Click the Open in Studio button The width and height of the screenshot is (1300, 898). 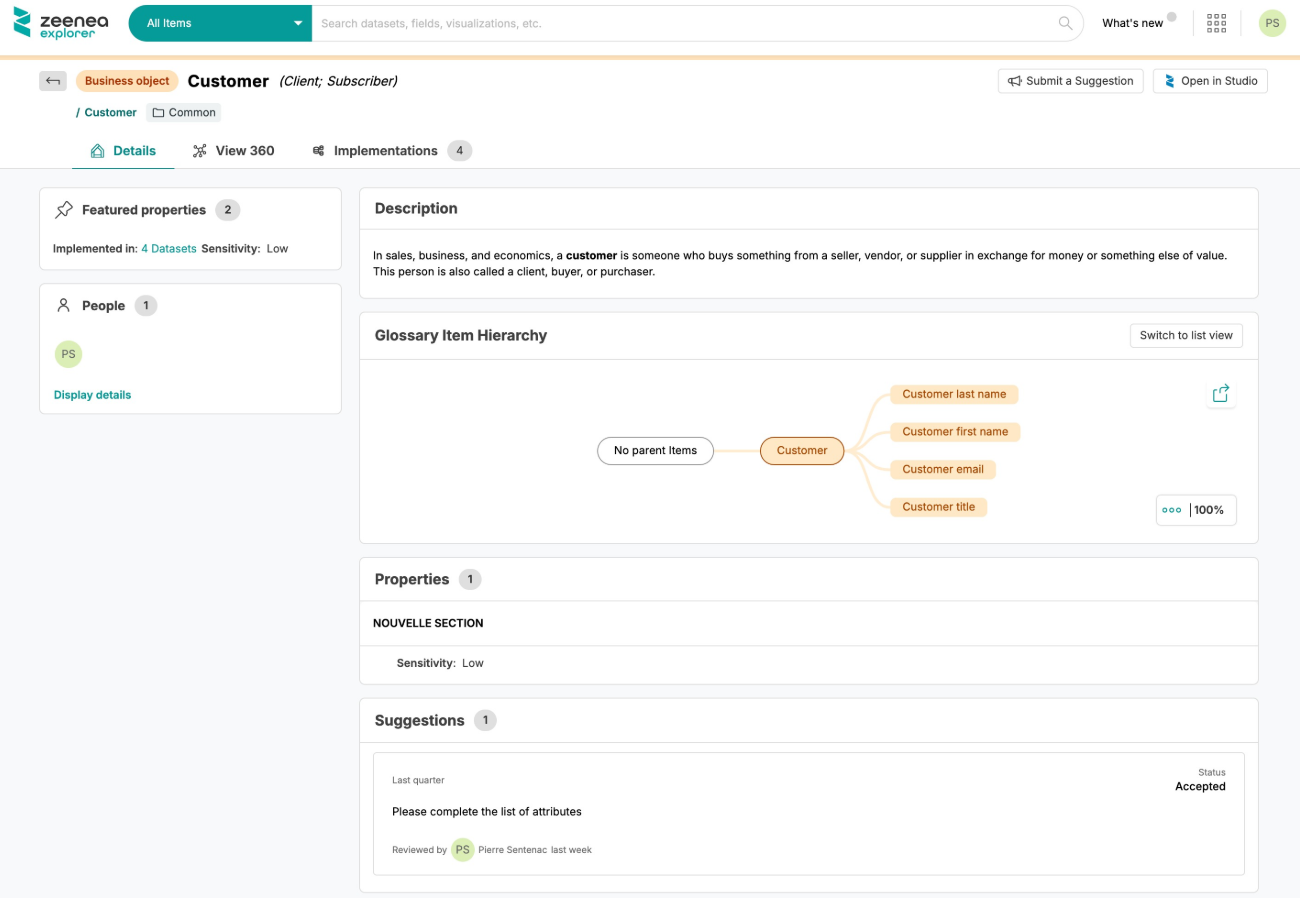(x=1210, y=81)
